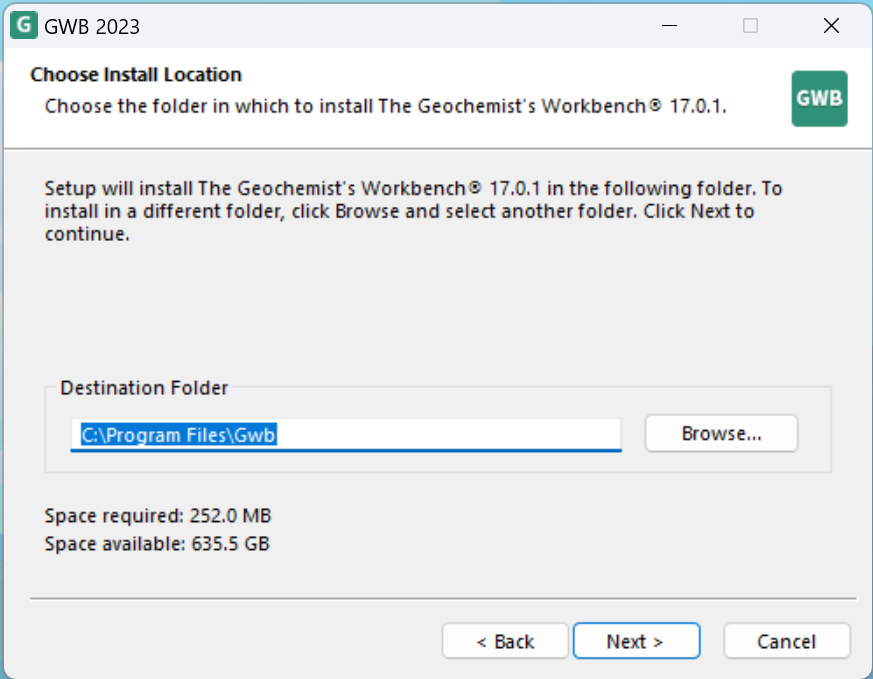Click the grayed-out maximize window button

(x=751, y=26)
